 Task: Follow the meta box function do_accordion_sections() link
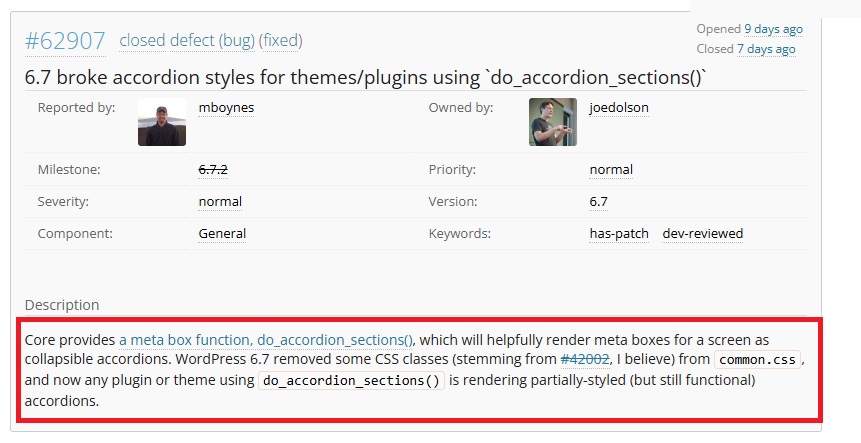click(266, 340)
